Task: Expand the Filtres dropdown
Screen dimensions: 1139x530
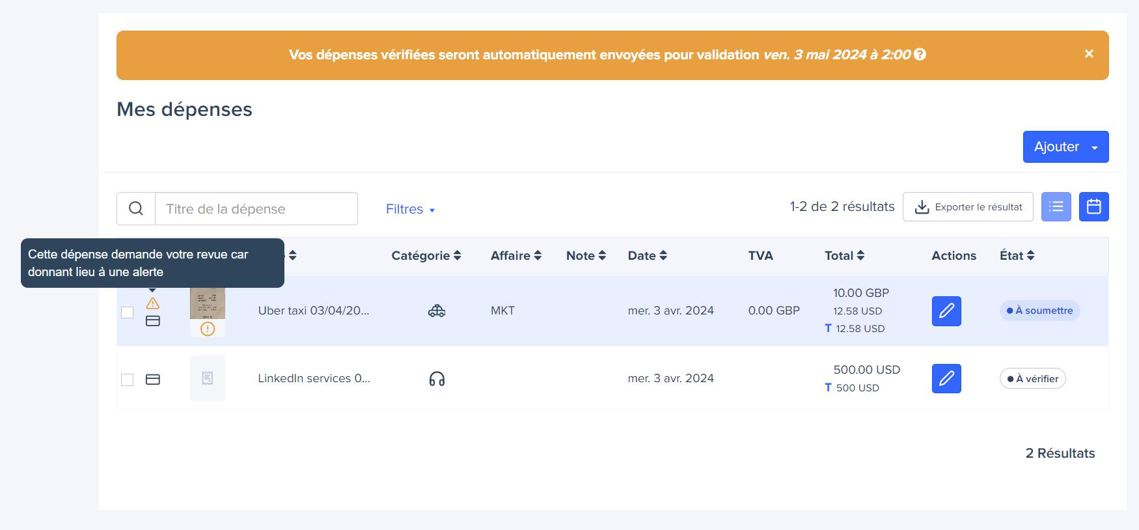Action: pos(410,209)
